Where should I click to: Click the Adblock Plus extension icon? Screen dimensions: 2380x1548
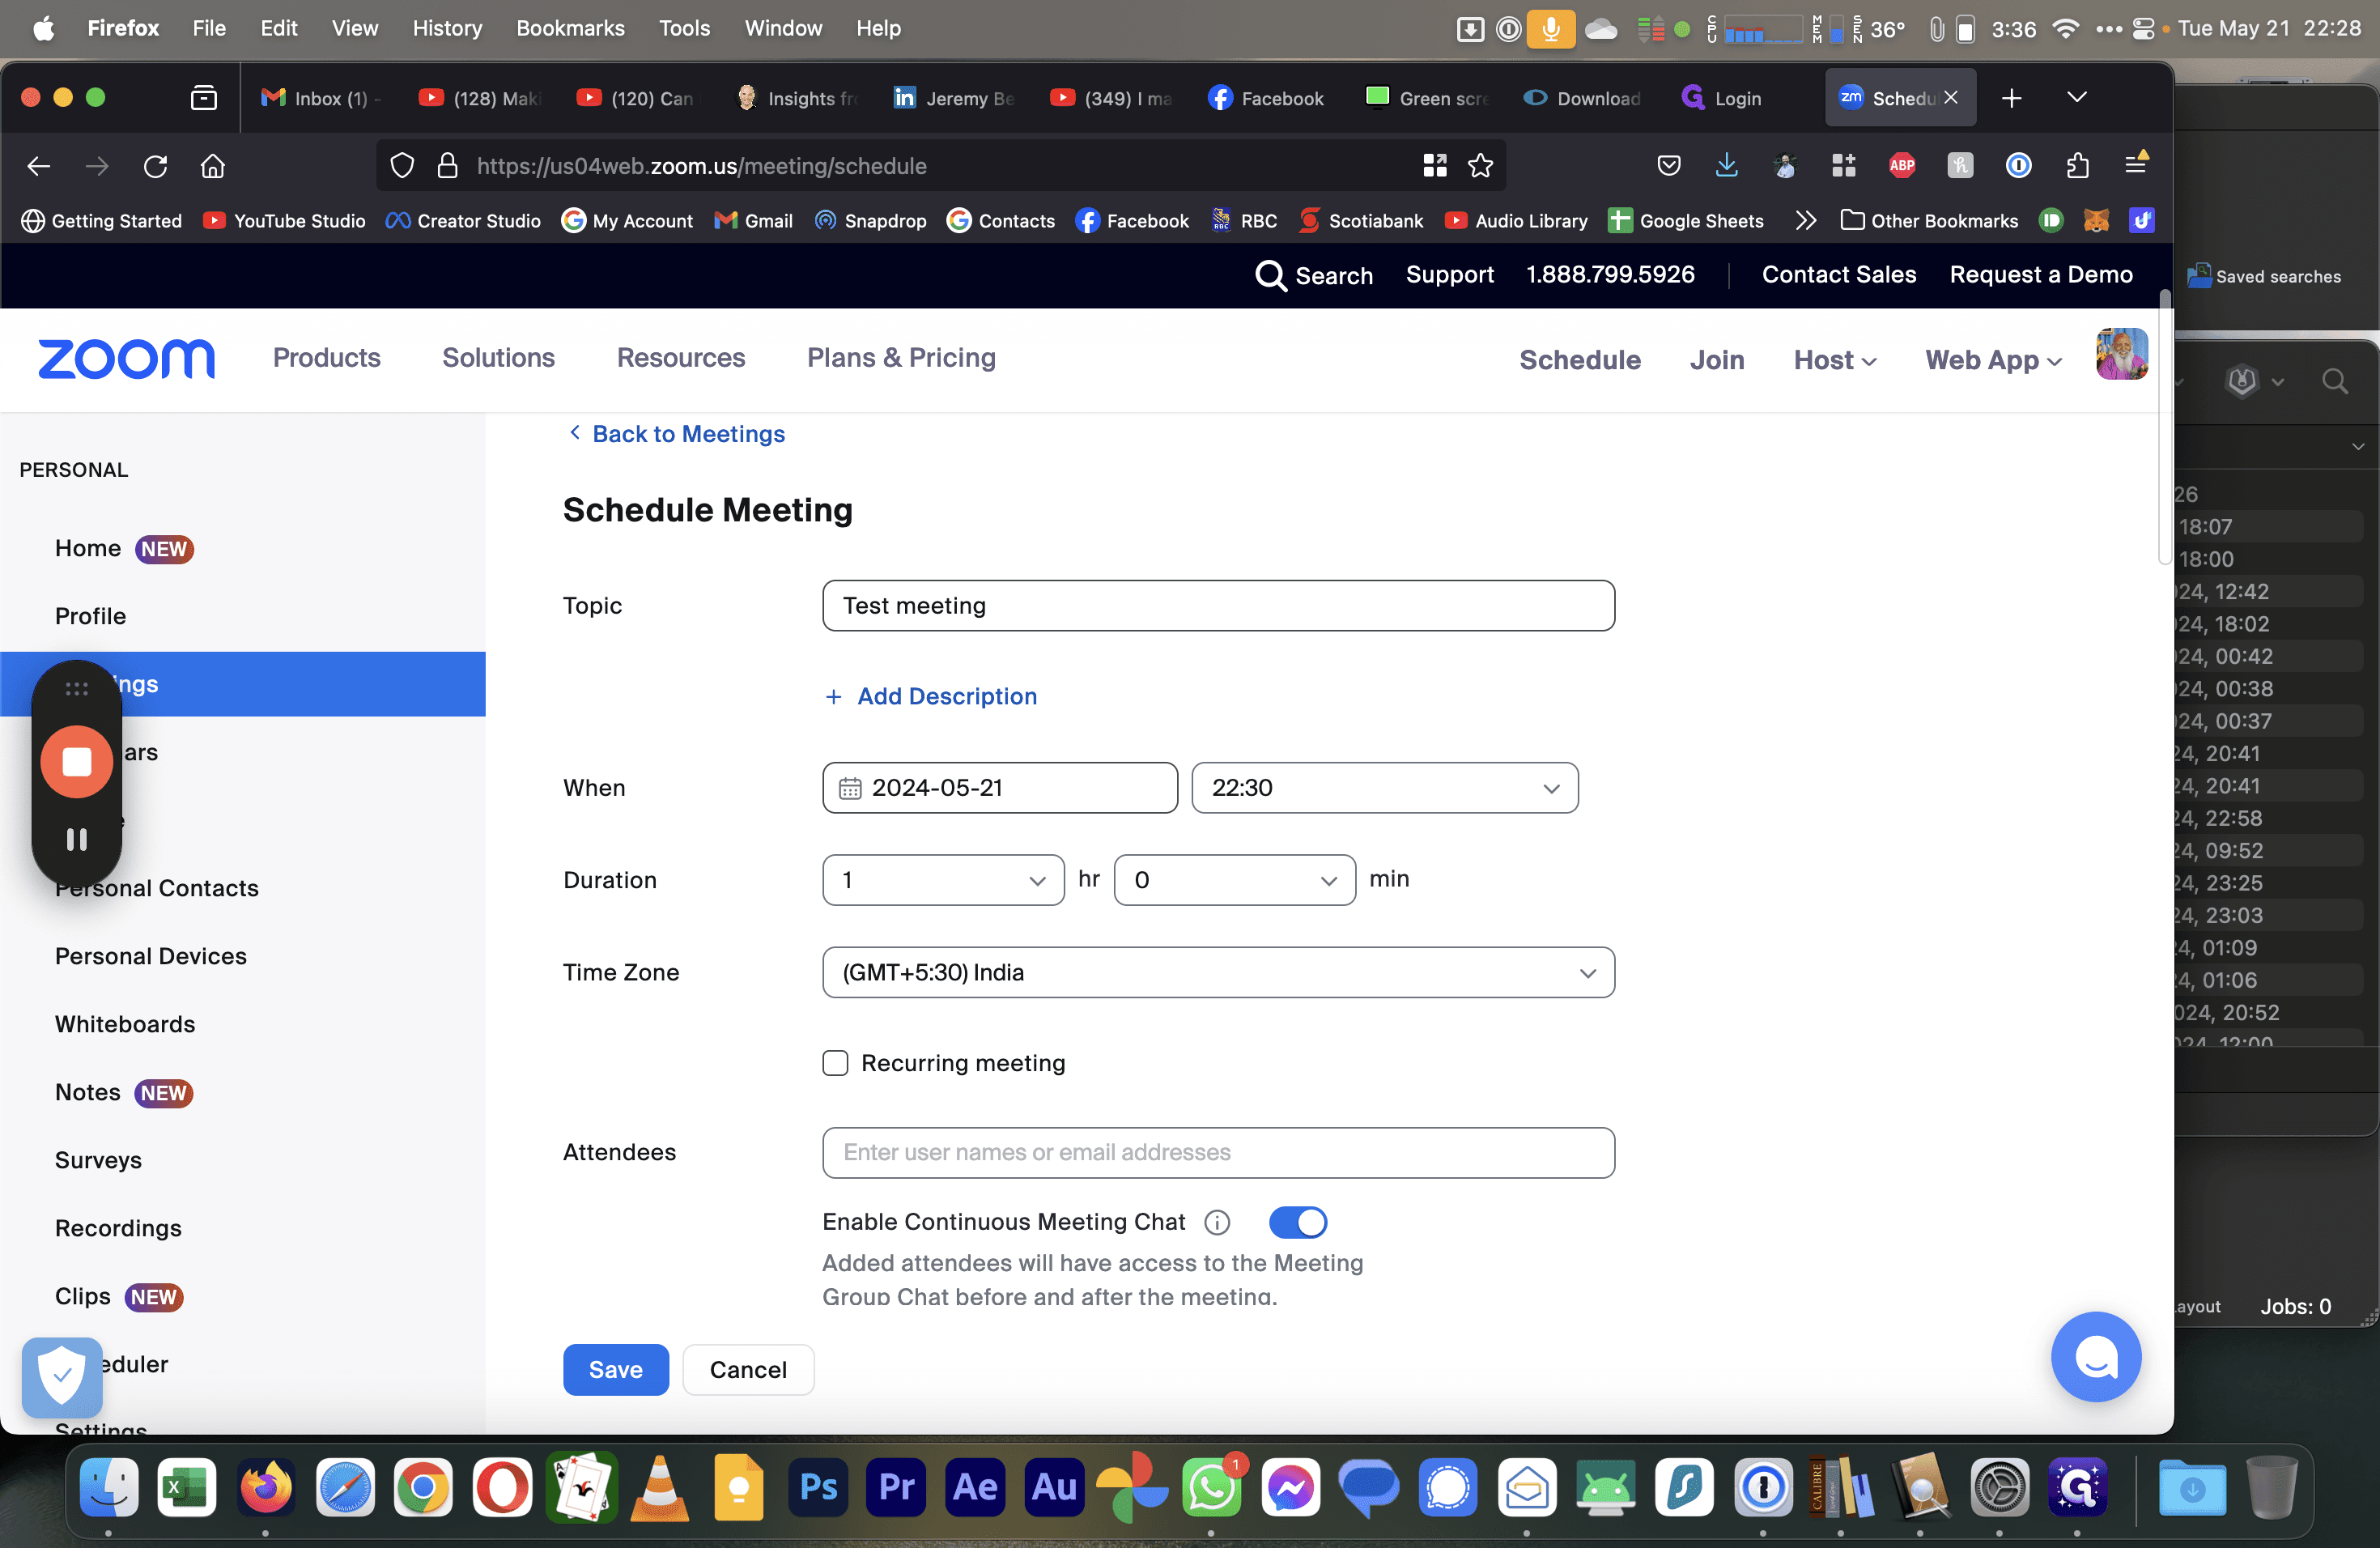(1901, 166)
